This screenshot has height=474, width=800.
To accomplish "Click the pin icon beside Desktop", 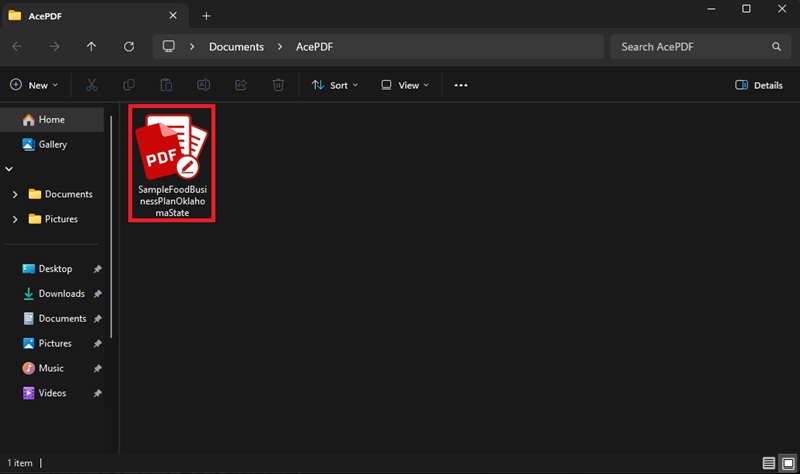I will pos(97,269).
